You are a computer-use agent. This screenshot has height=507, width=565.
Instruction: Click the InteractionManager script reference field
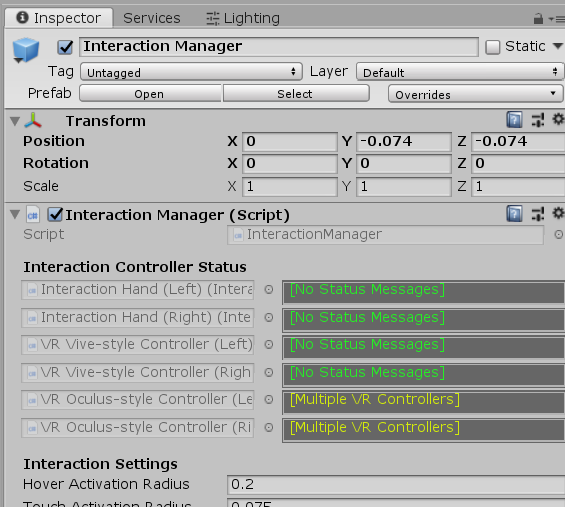pos(385,235)
